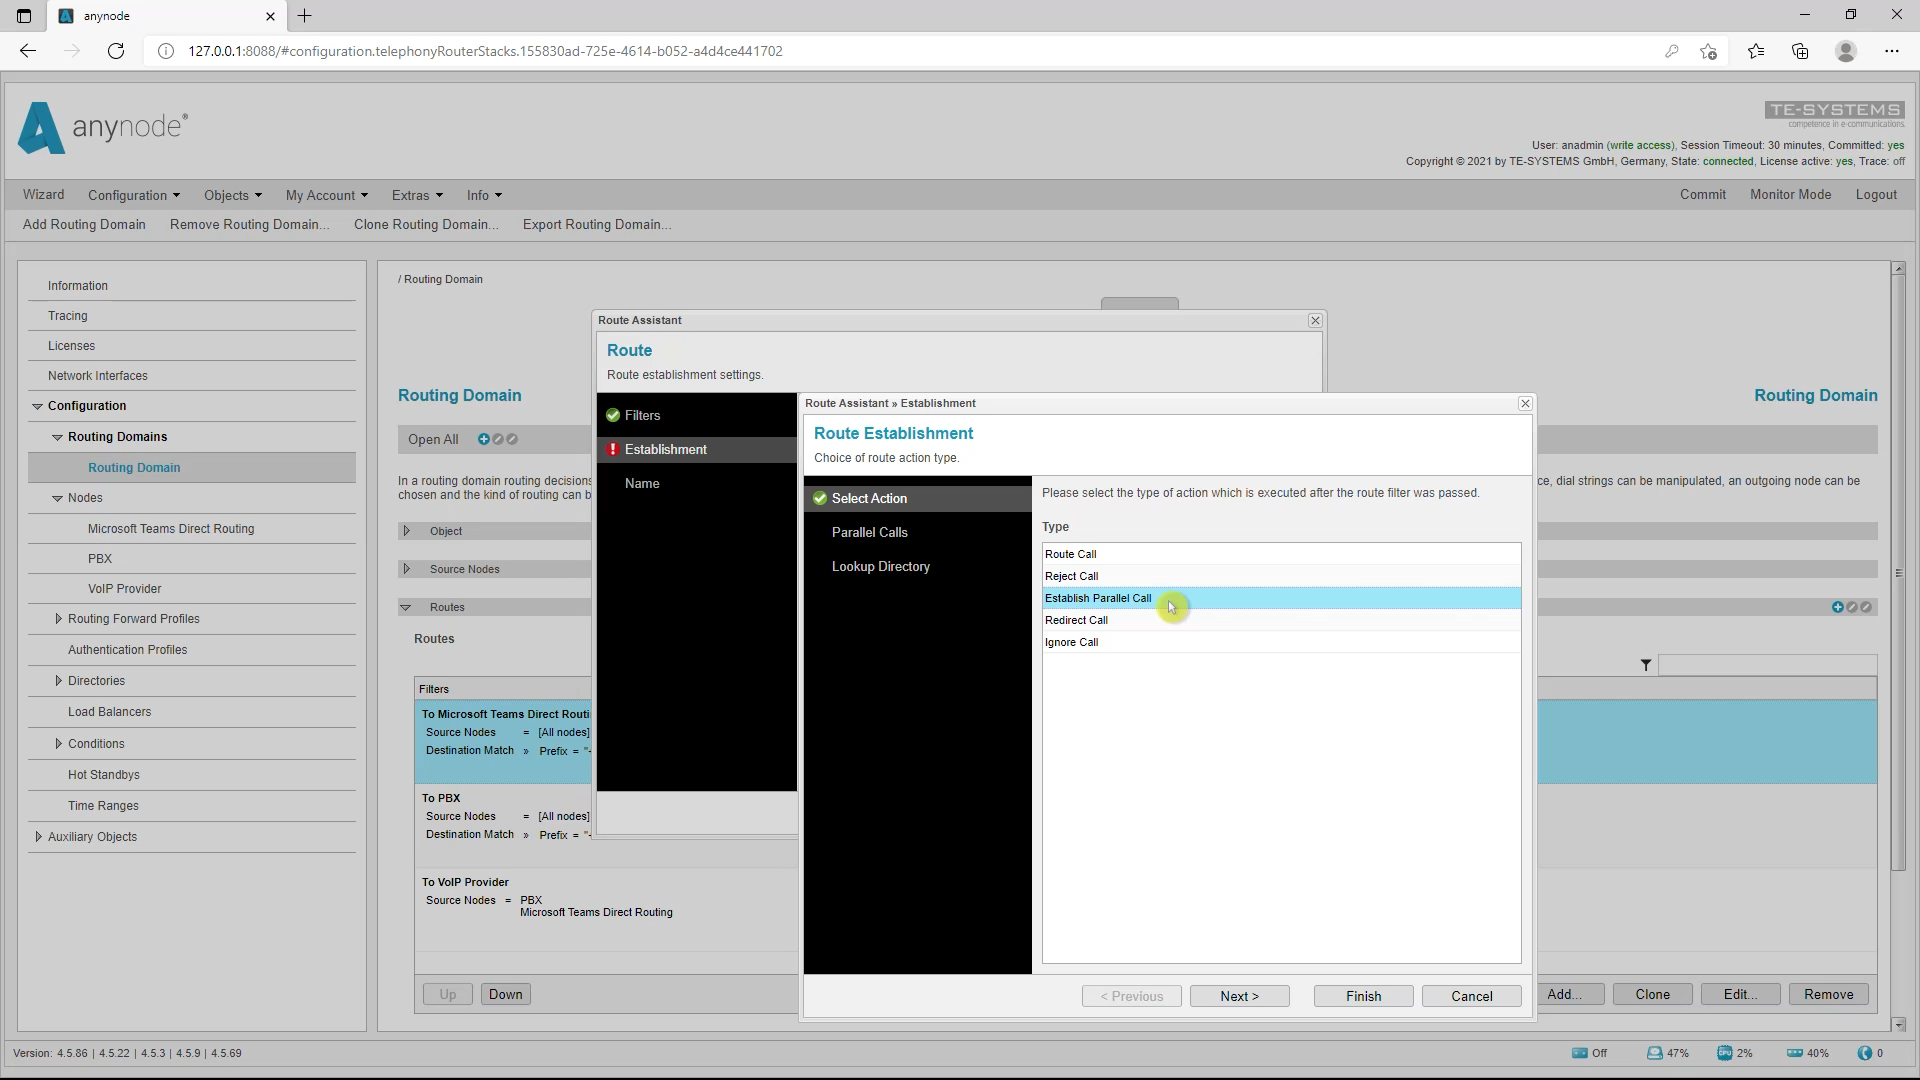Expand the Source Nodes section
Screen dimensions: 1920x1080
[407, 569]
